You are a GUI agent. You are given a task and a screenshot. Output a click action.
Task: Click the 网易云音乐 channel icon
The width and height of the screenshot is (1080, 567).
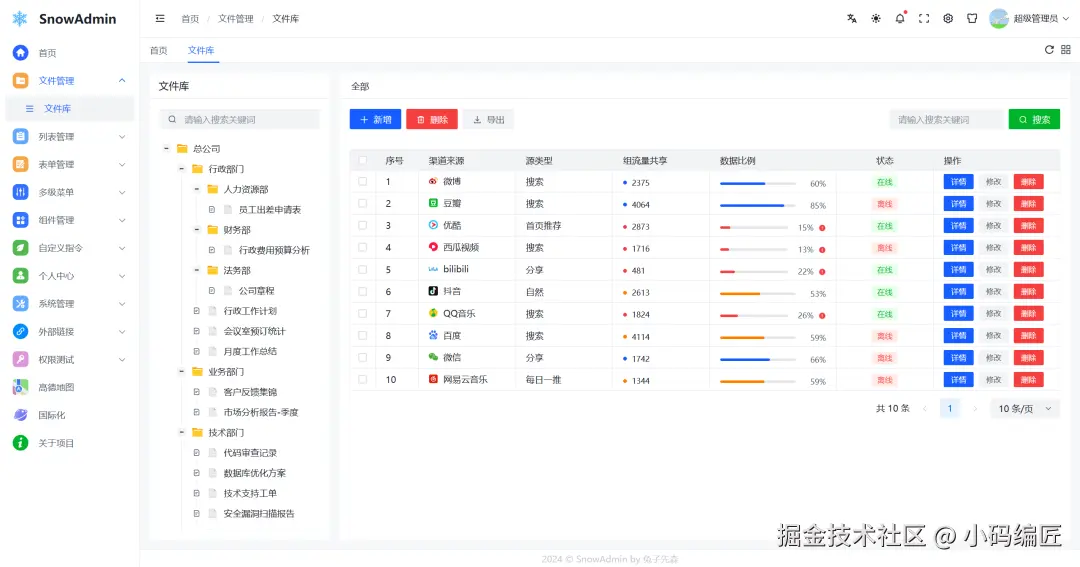433,379
